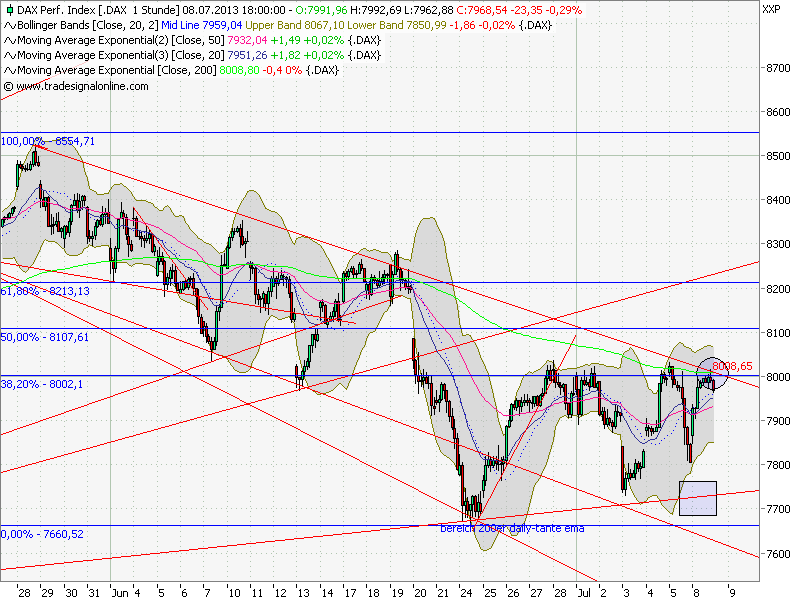
Task: Click 8700 on the price axis
Action: coord(778,68)
